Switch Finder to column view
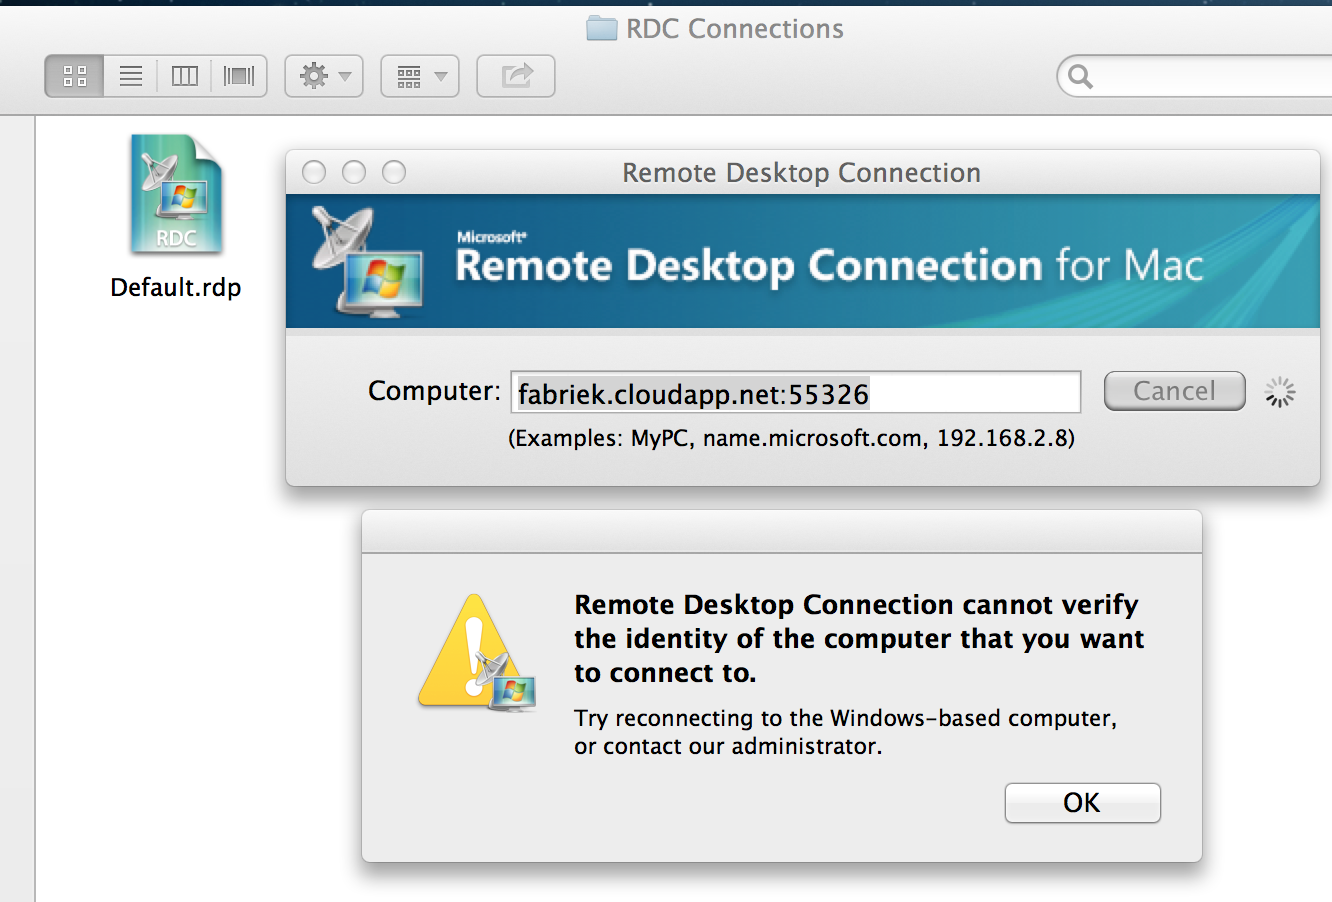1332x902 pixels. coord(185,76)
